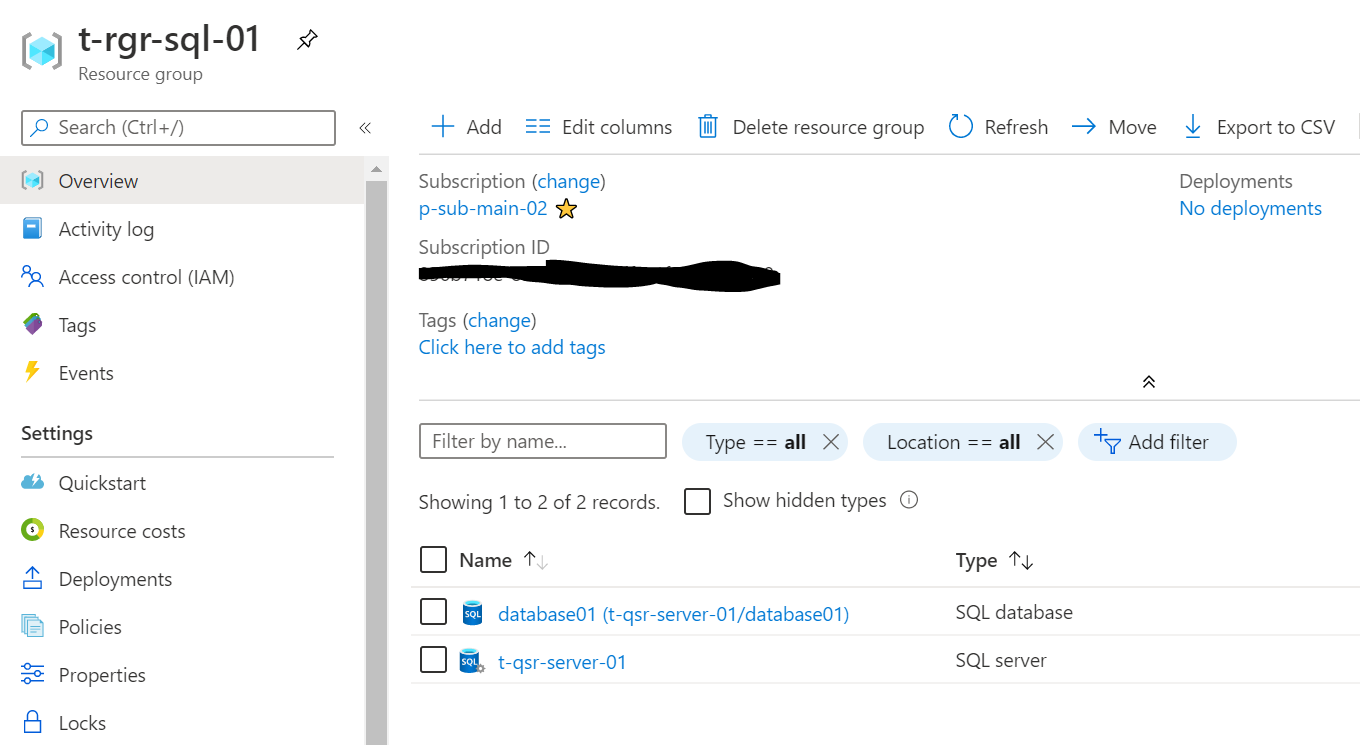
Task: Focus the Filter by name field
Action: pyautogui.click(x=543, y=441)
